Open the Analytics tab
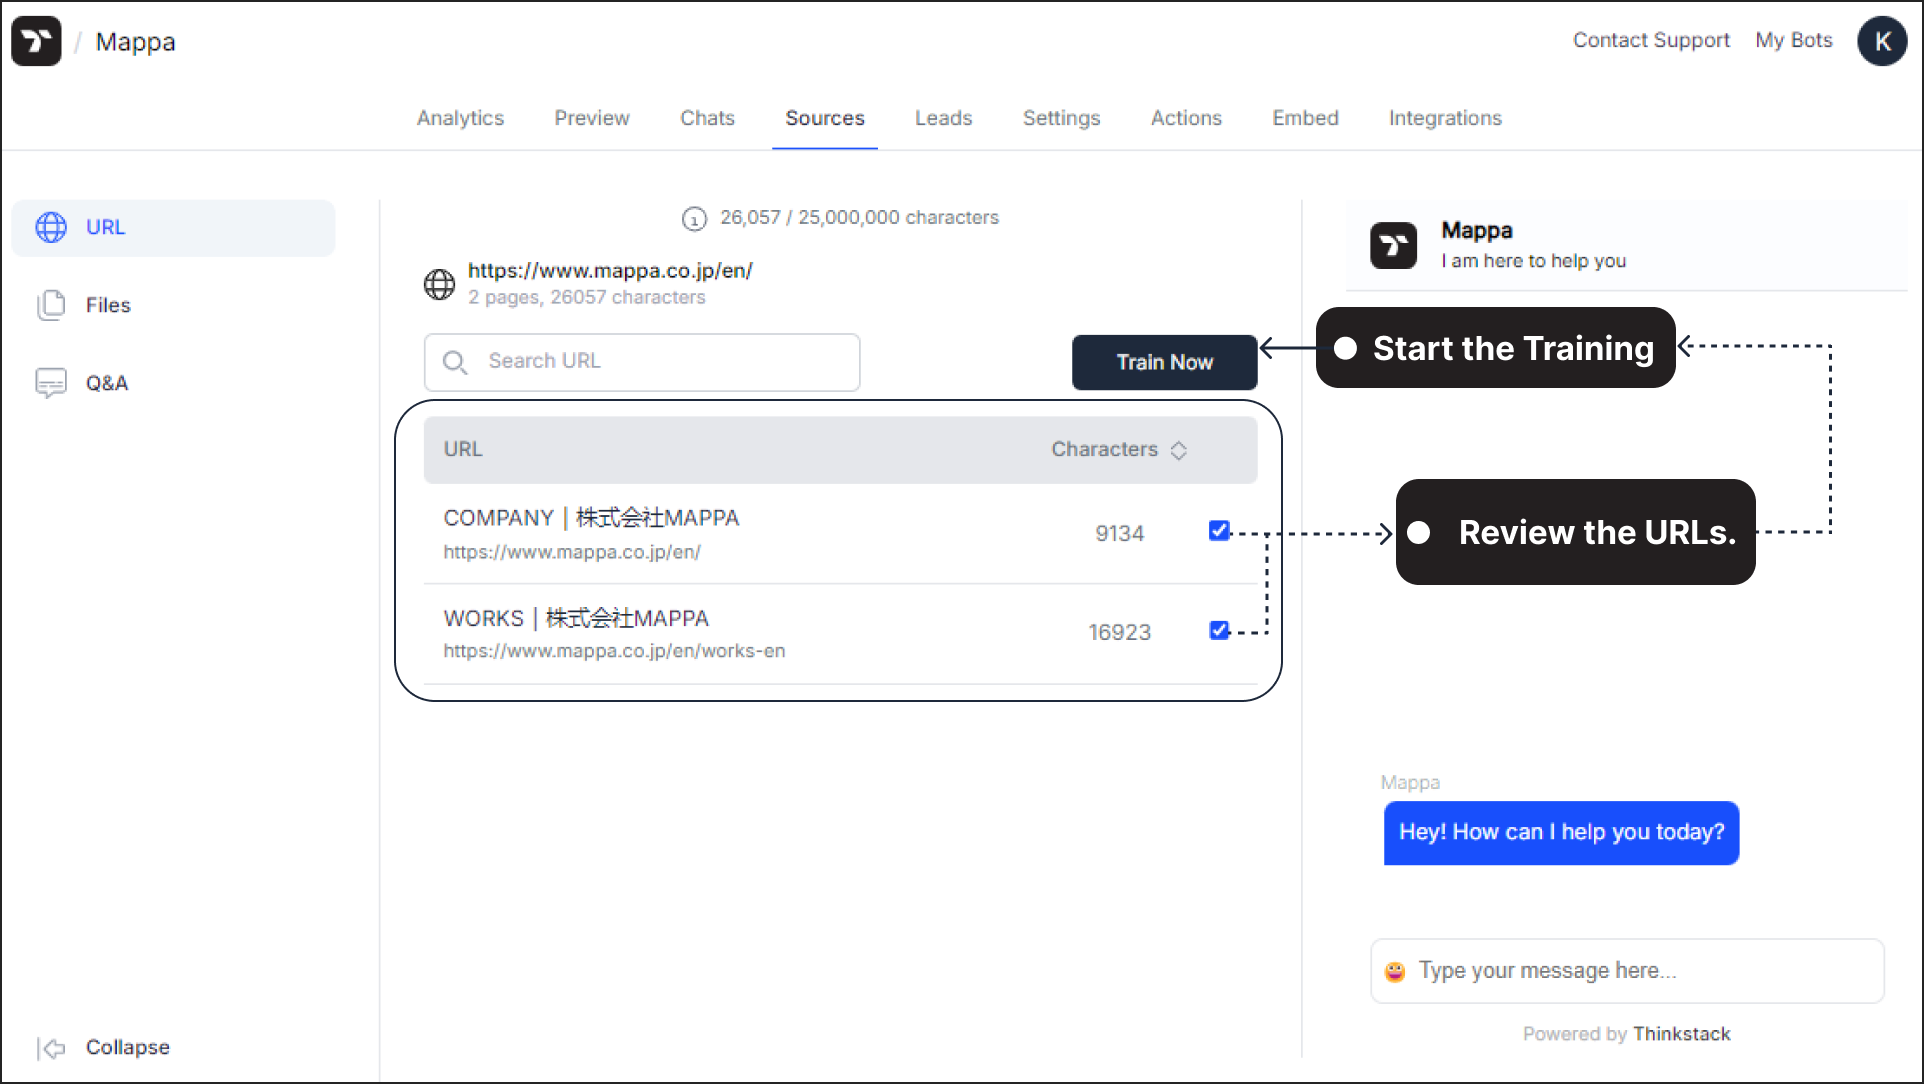This screenshot has width=1924, height=1084. pos(460,118)
